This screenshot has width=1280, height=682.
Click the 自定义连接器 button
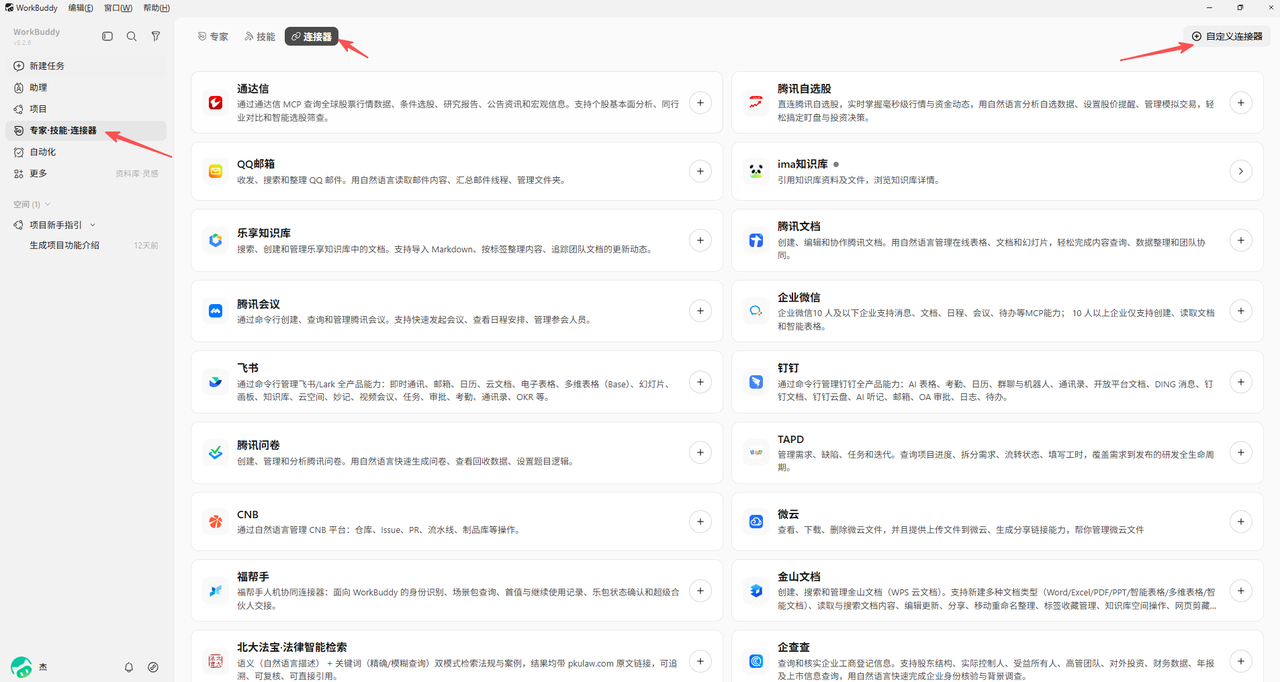tap(1227, 36)
